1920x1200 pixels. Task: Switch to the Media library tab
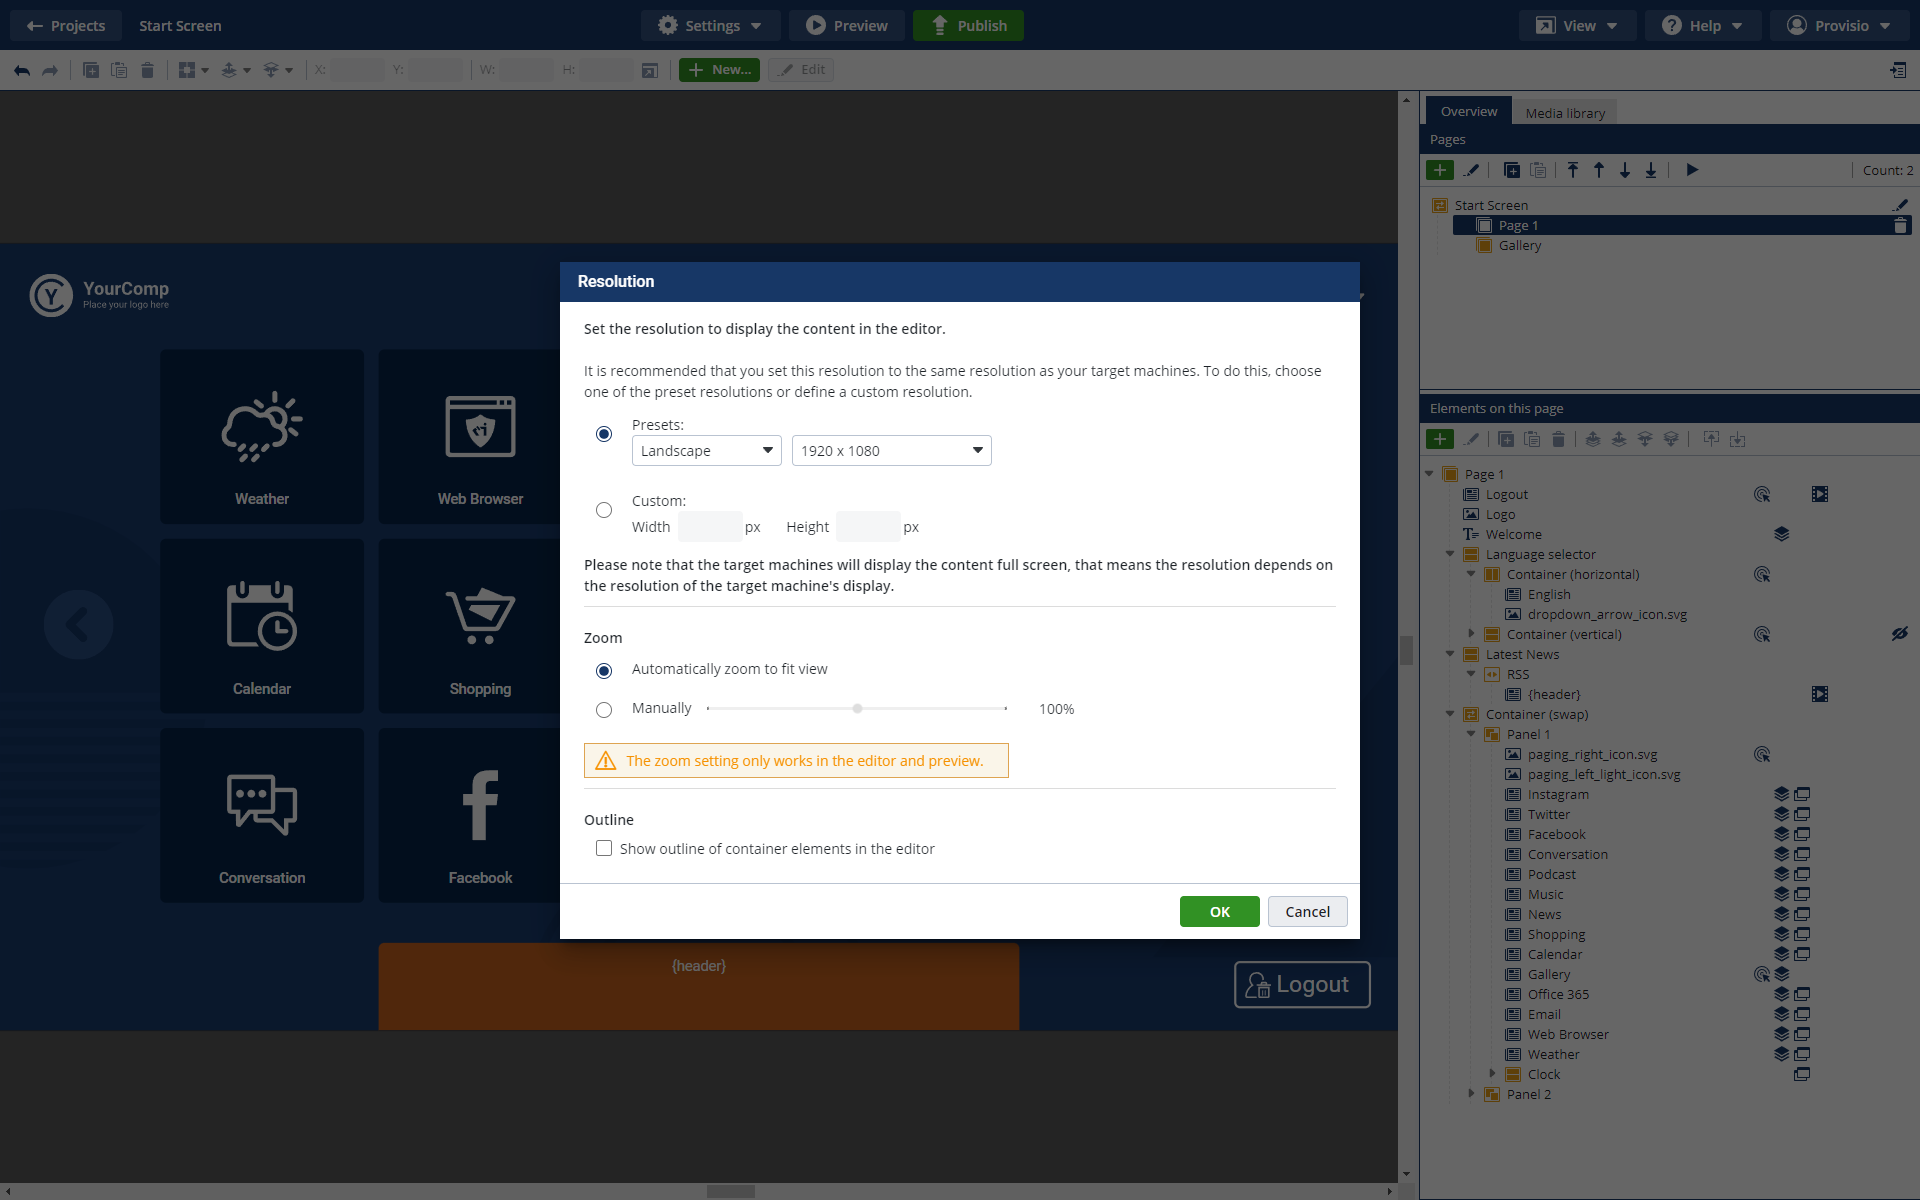coord(1565,113)
